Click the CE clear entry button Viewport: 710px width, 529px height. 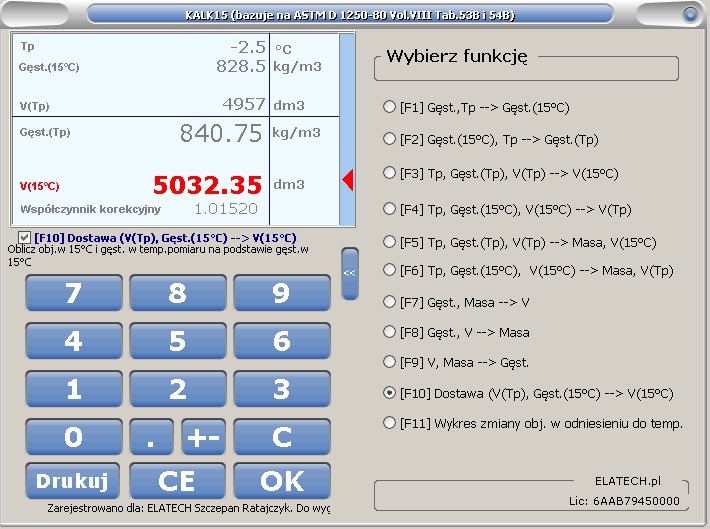[177, 481]
